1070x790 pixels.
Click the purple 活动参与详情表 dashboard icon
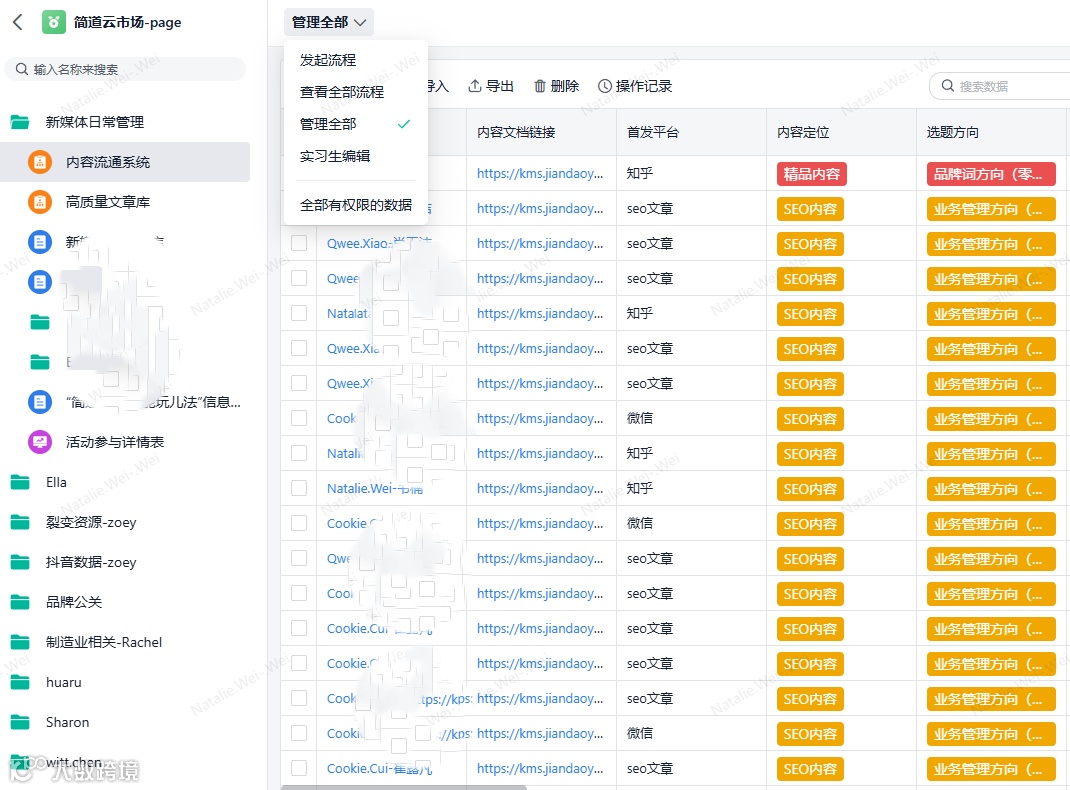click(x=40, y=442)
